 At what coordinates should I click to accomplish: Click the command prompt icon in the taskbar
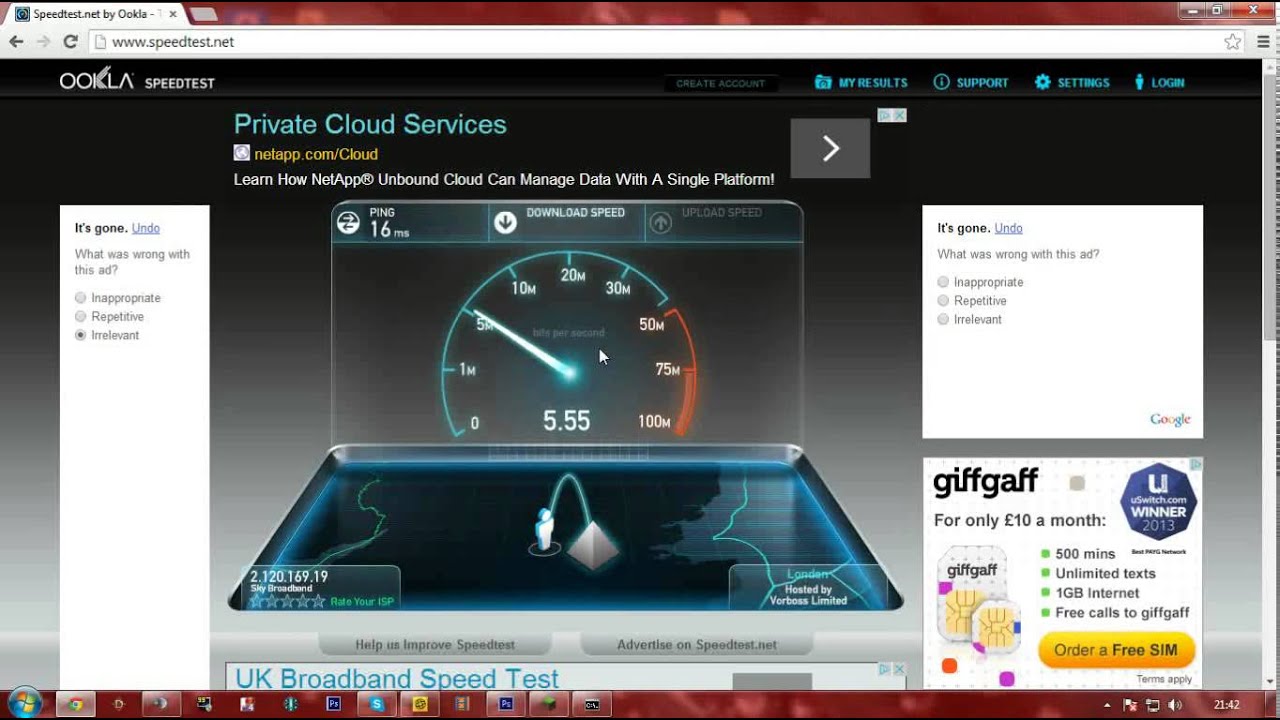tap(592, 704)
